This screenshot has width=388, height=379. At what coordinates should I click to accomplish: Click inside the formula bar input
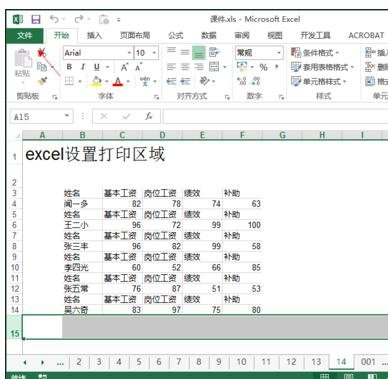pos(275,116)
